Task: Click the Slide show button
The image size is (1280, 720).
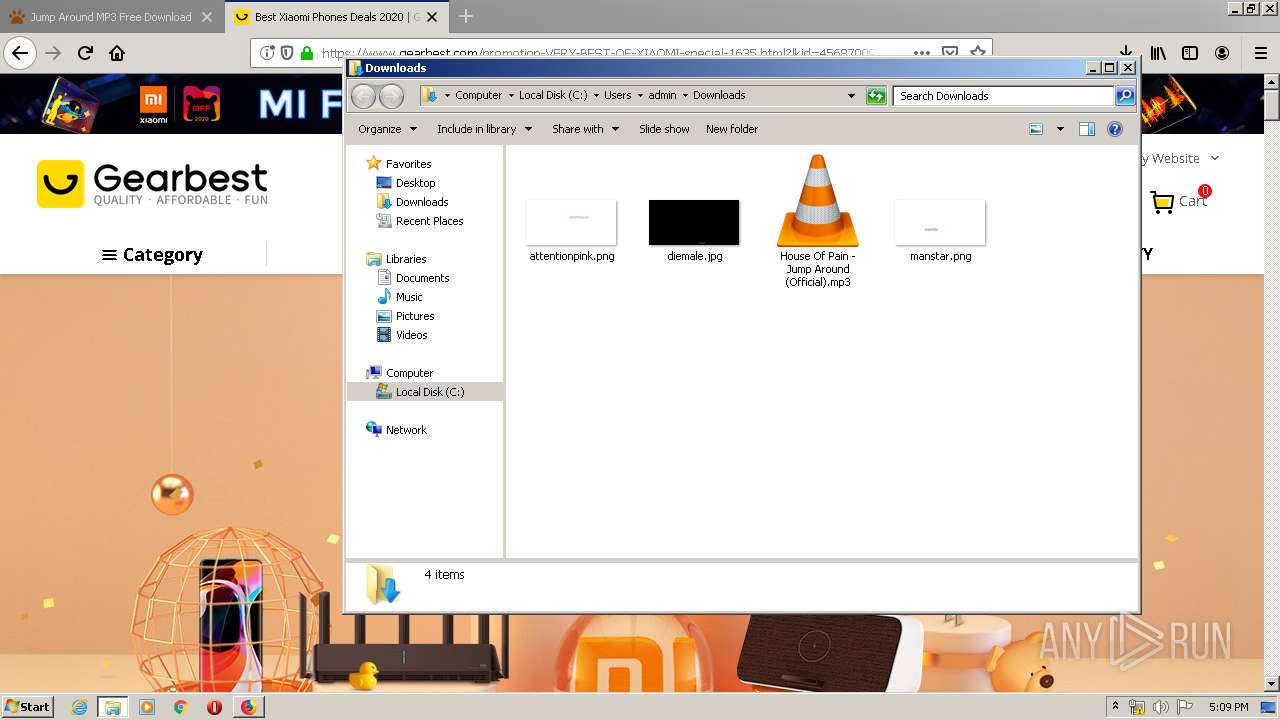Action: pyautogui.click(x=664, y=129)
